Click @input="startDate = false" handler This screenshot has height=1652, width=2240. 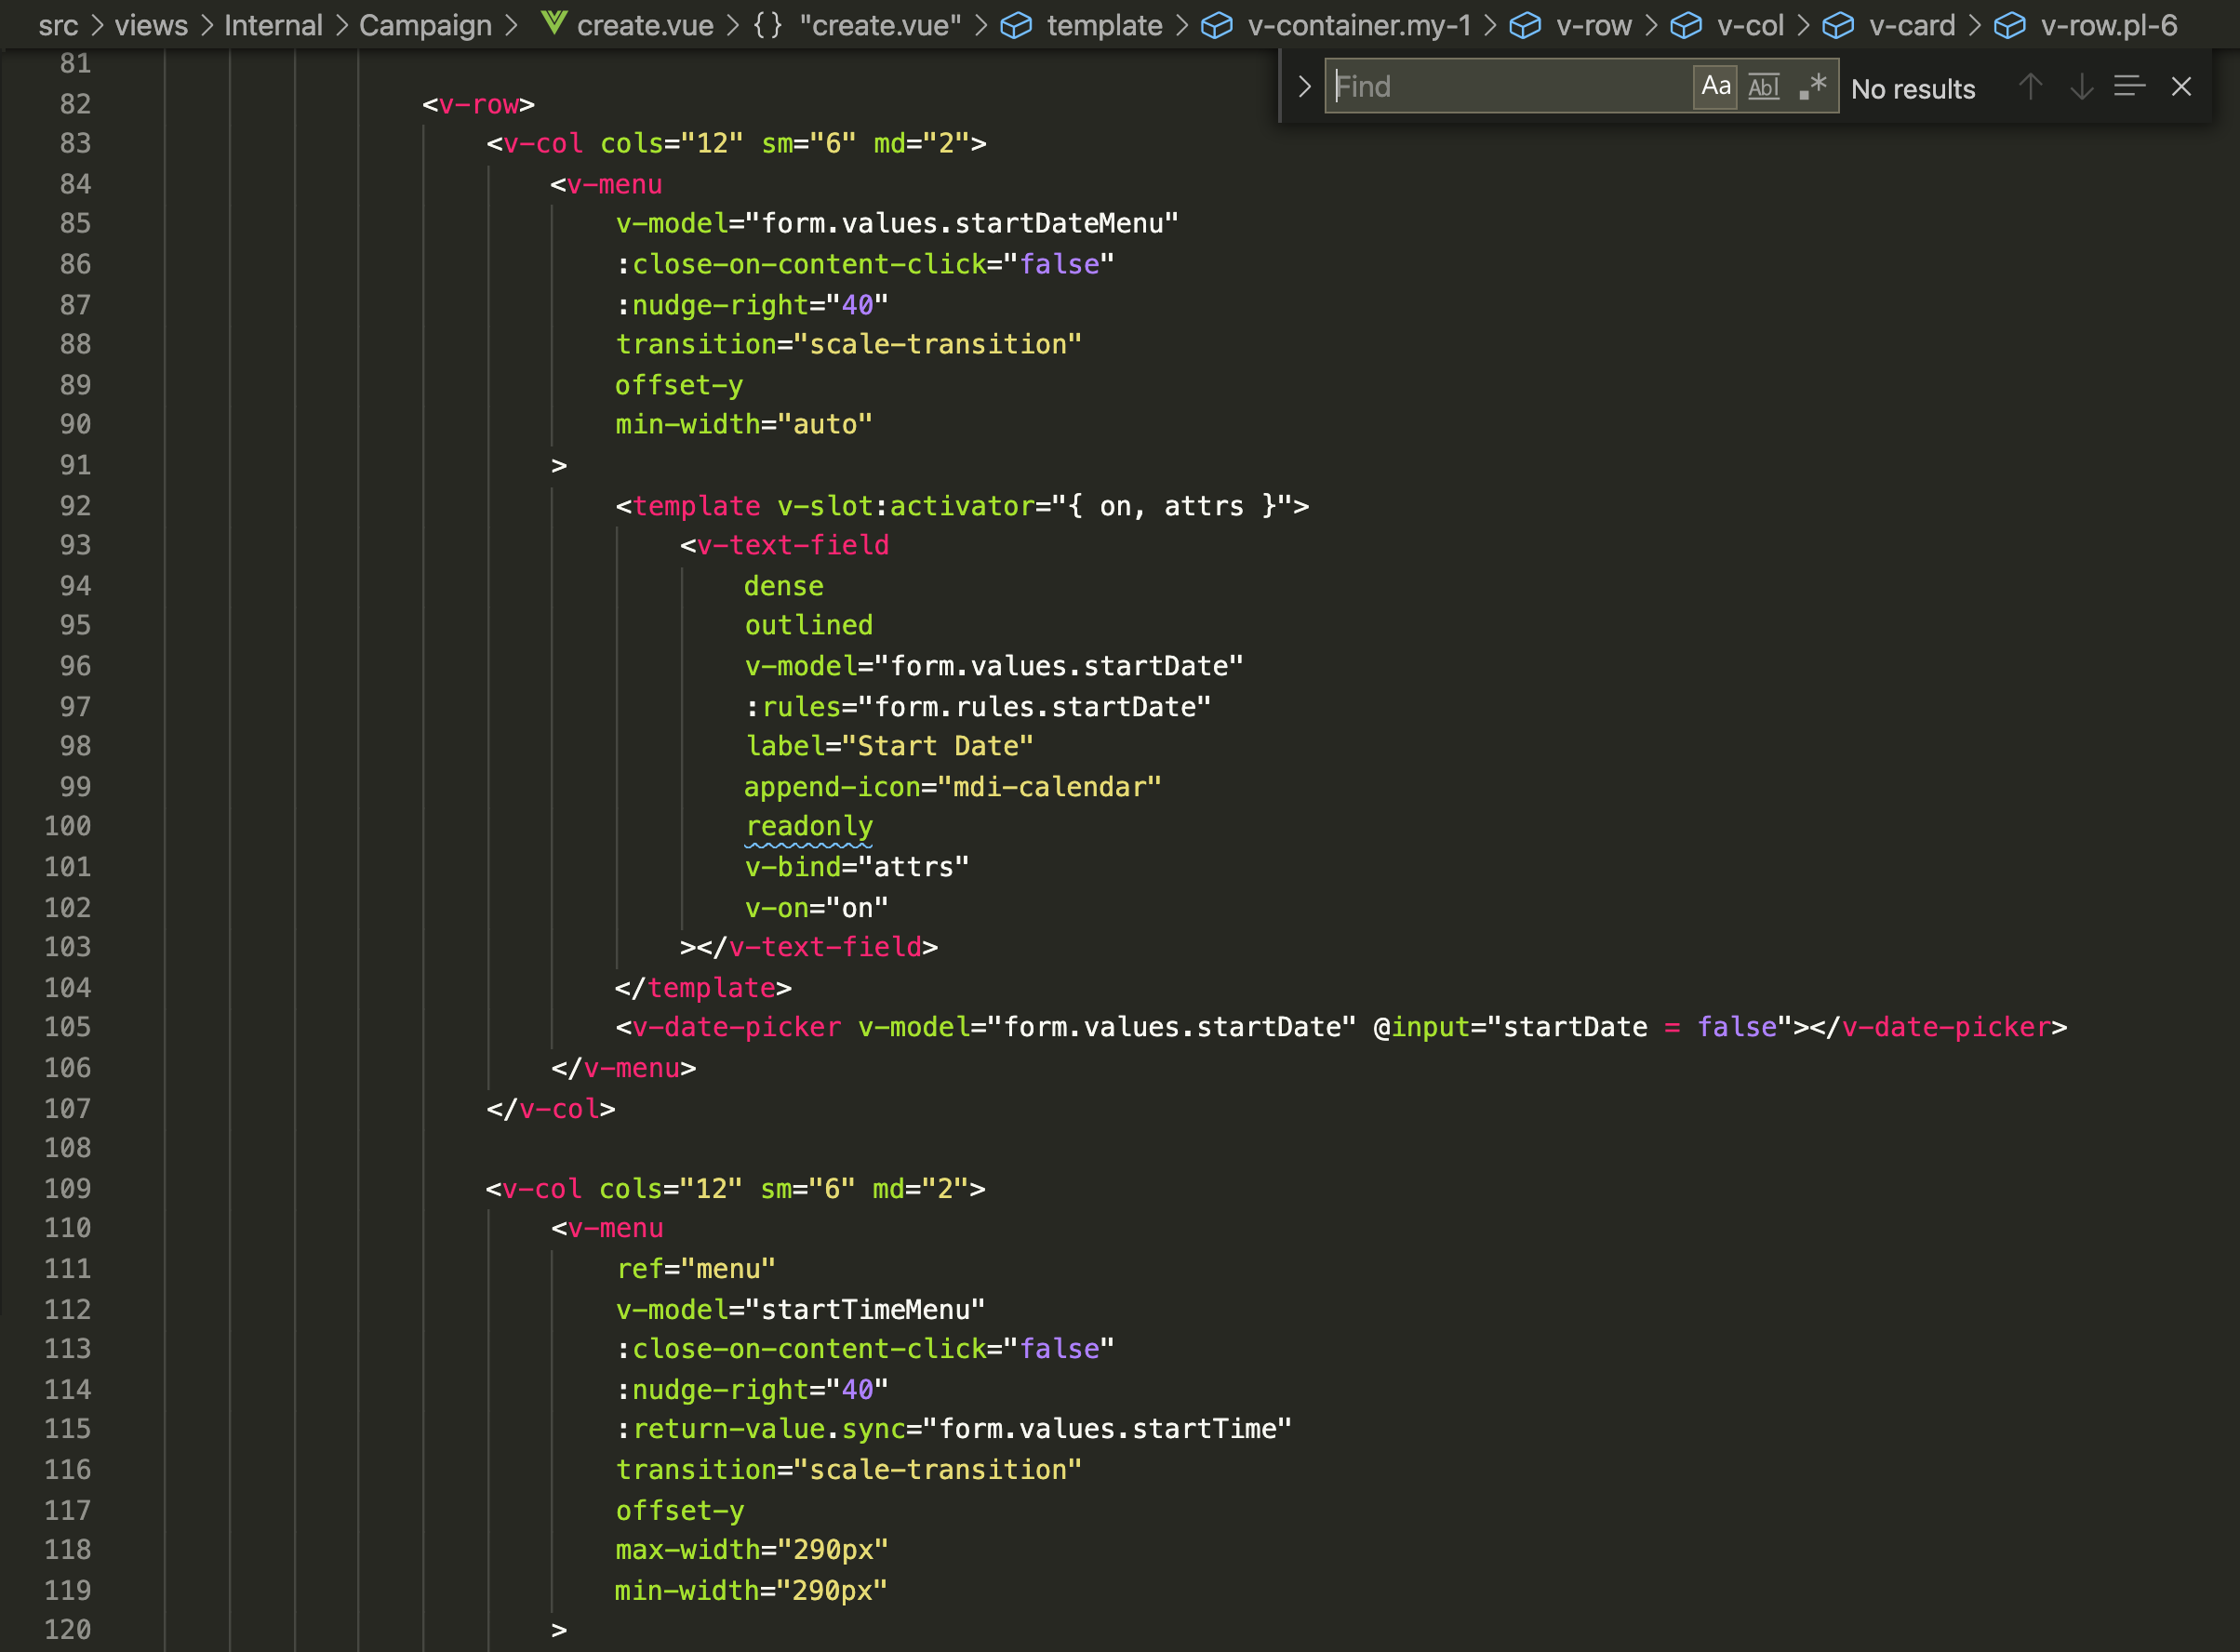coord(1583,1027)
